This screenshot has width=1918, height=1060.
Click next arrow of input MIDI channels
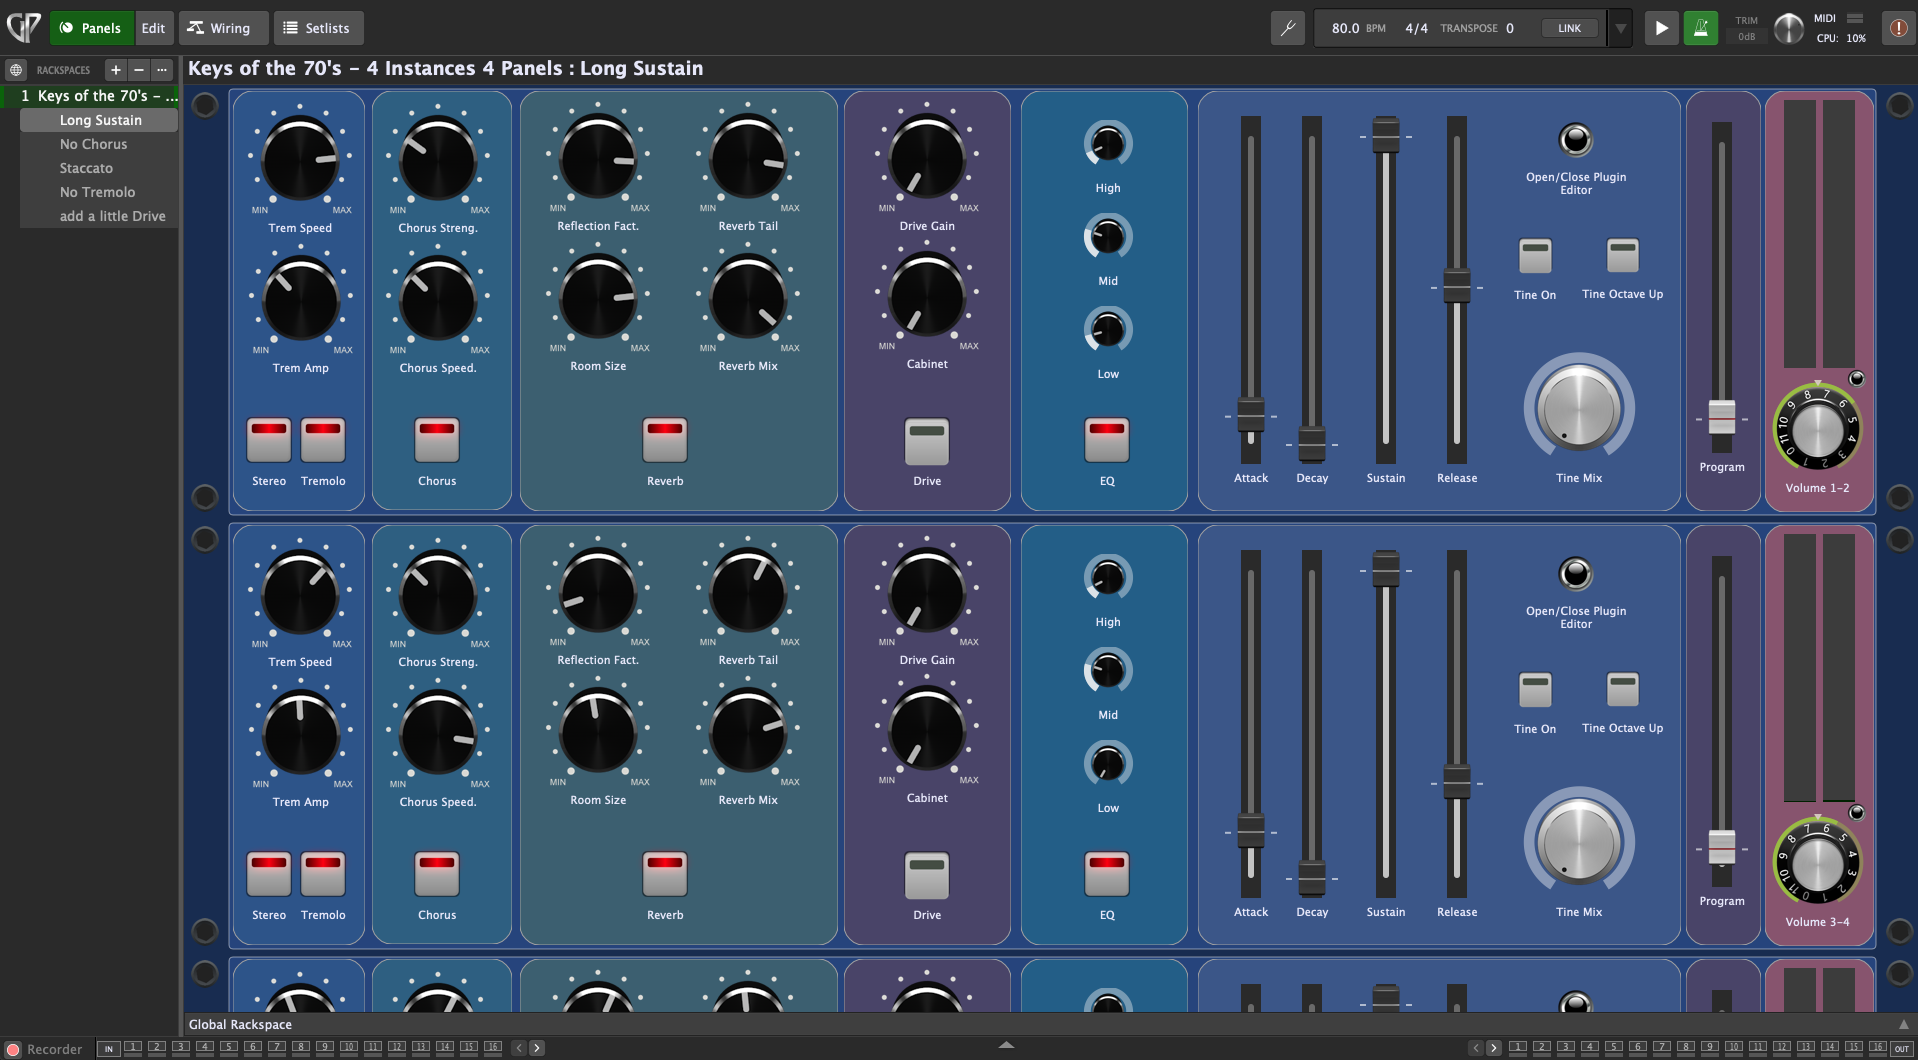coord(537,1048)
